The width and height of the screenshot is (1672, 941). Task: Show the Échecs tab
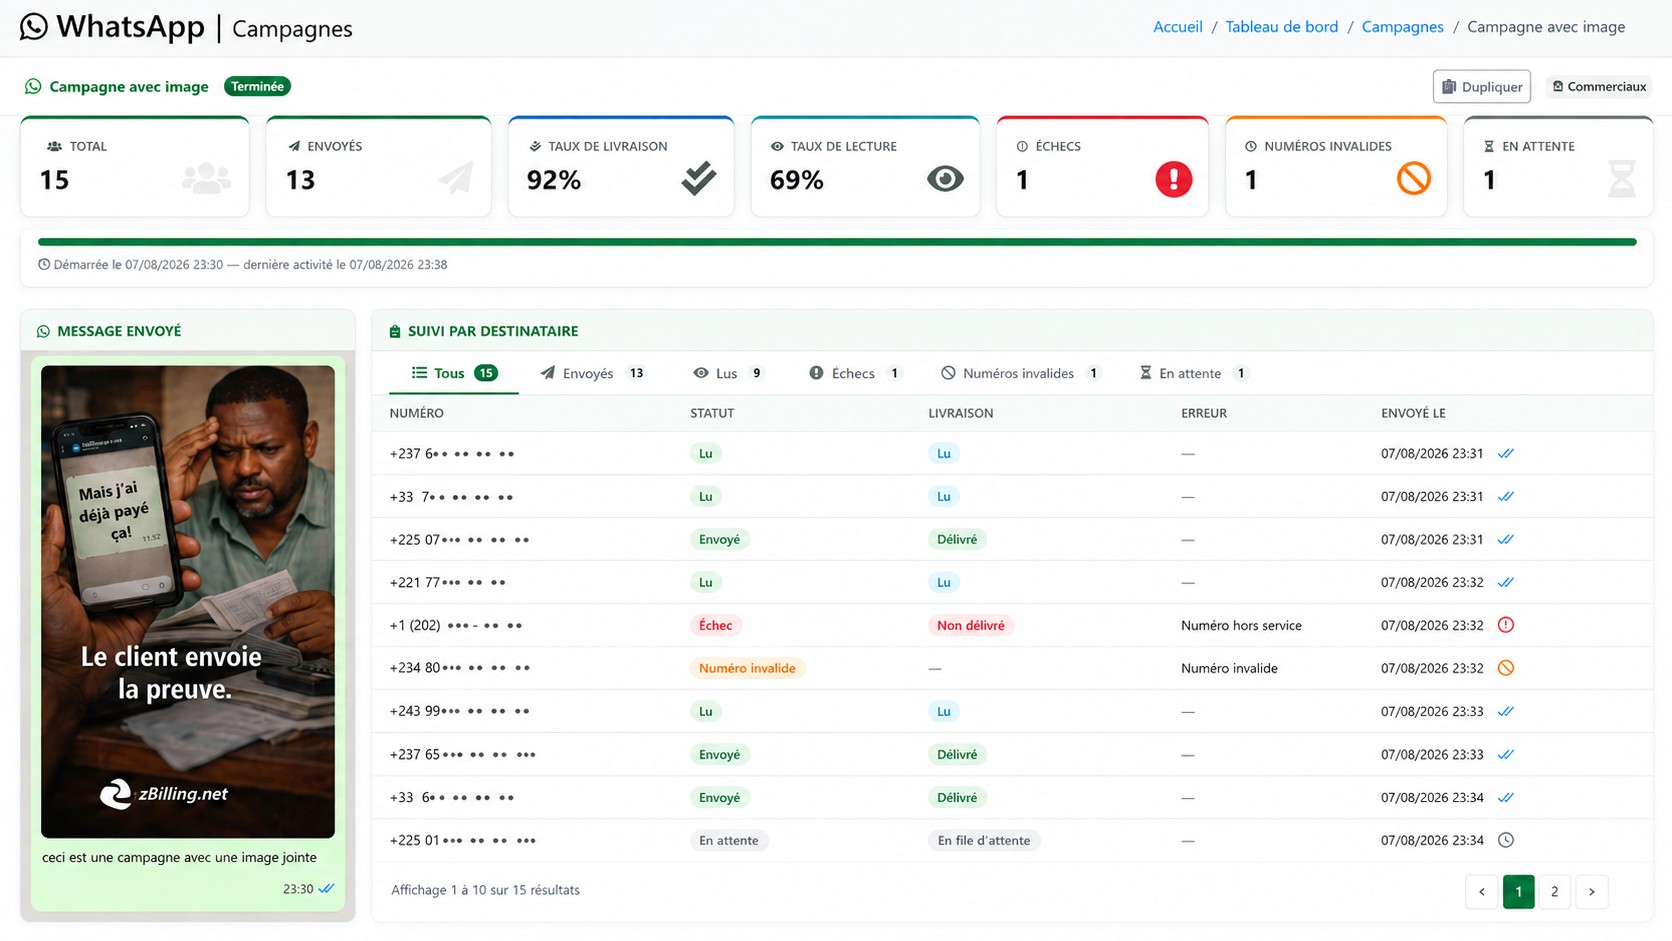(854, 373)
